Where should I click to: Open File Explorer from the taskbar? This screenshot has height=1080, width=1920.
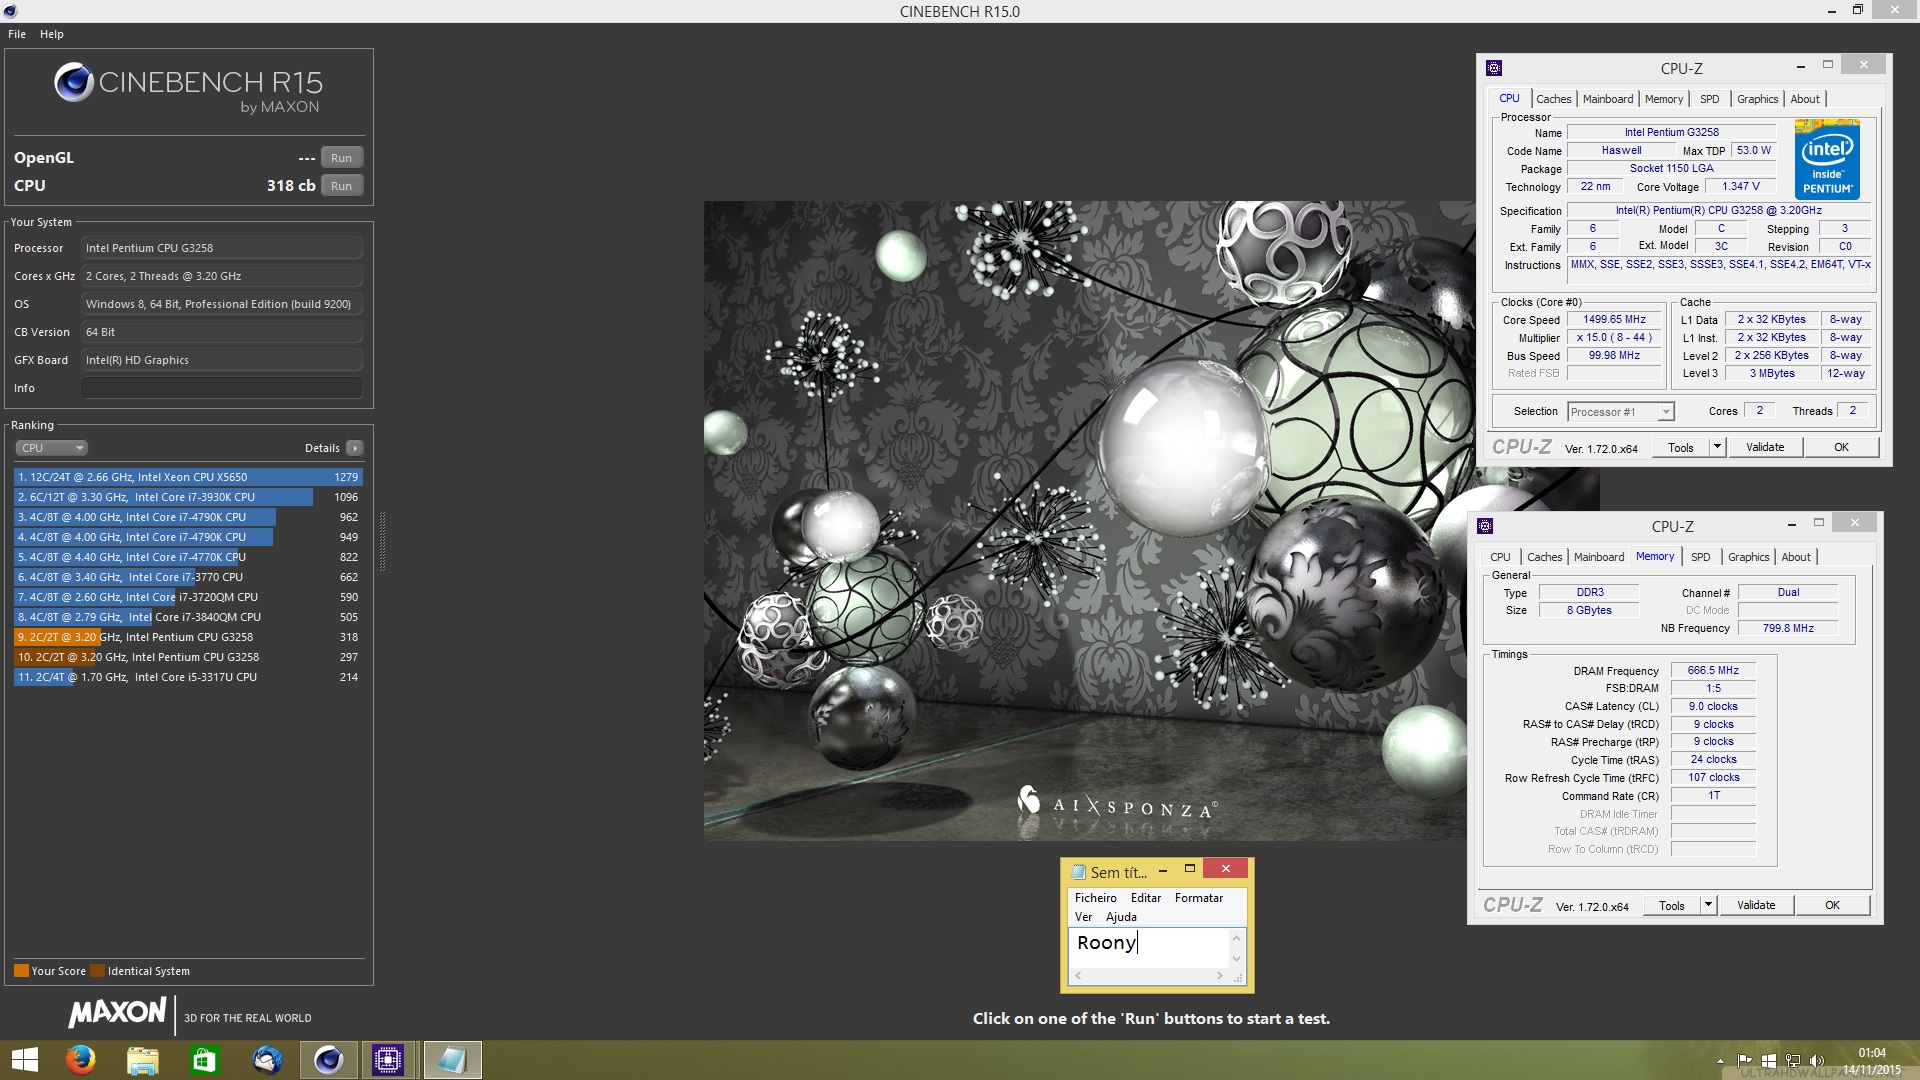pyautogui.click(x=143, y=1060)
